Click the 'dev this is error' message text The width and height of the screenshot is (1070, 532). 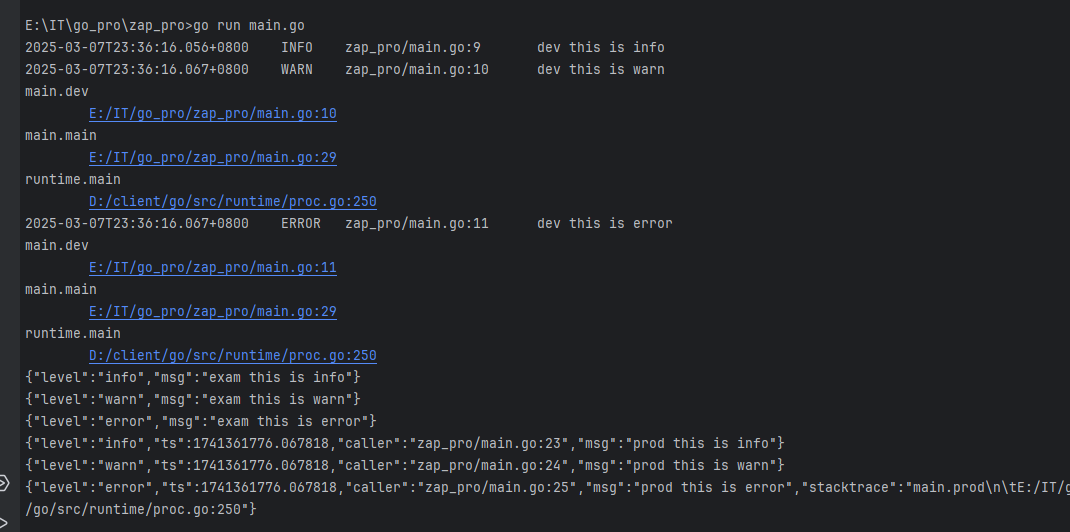[604, 224]
